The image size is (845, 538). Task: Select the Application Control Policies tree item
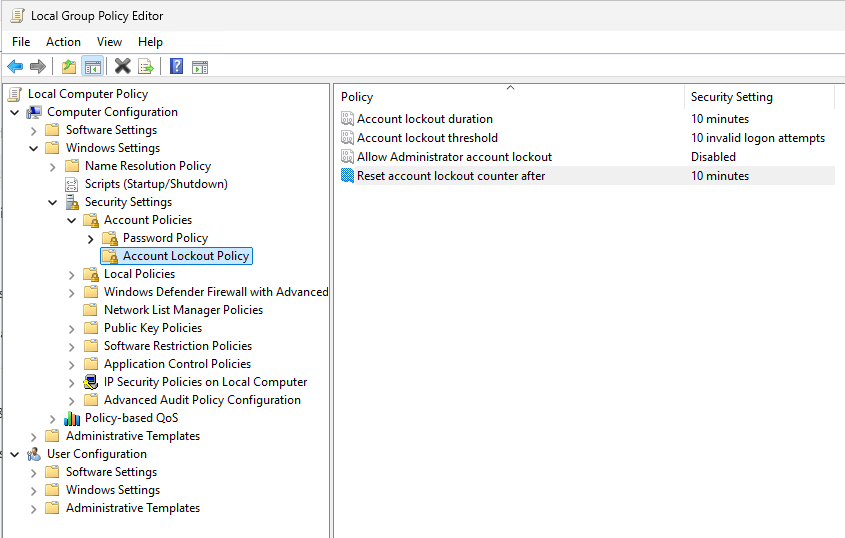click(x=177, y=364)
